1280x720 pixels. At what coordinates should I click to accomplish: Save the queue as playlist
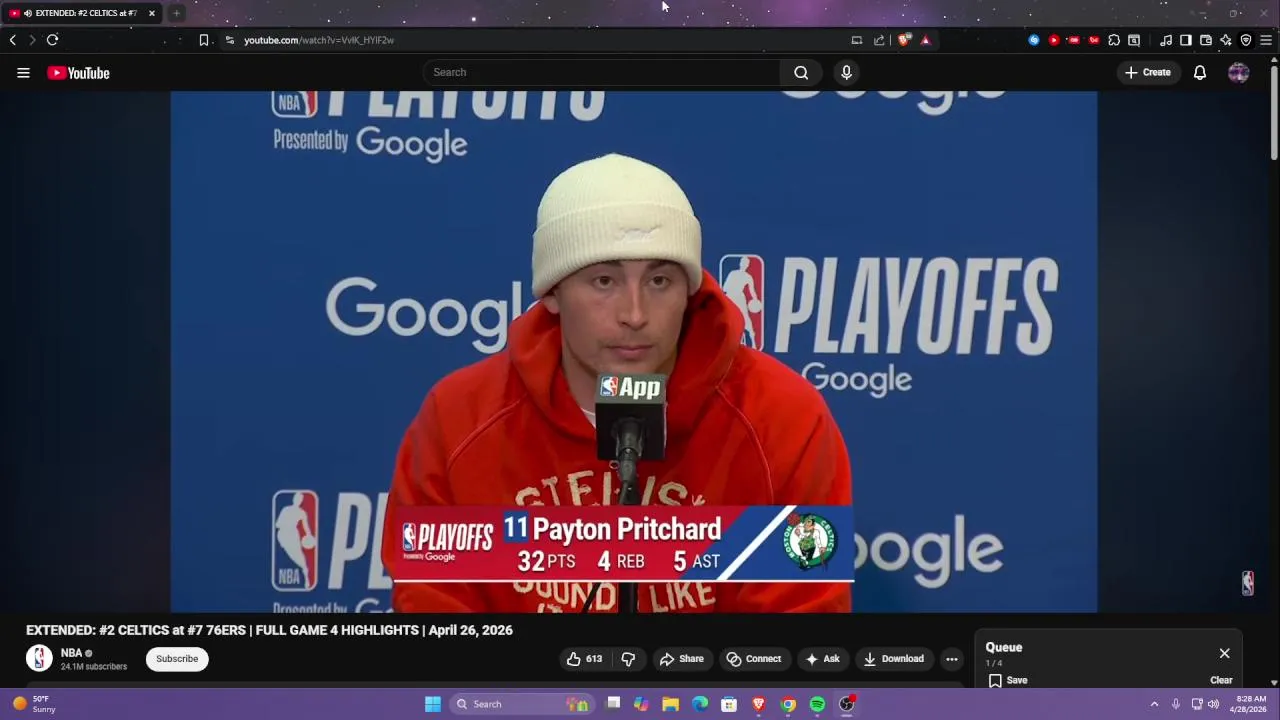(x=1008, y=680)
